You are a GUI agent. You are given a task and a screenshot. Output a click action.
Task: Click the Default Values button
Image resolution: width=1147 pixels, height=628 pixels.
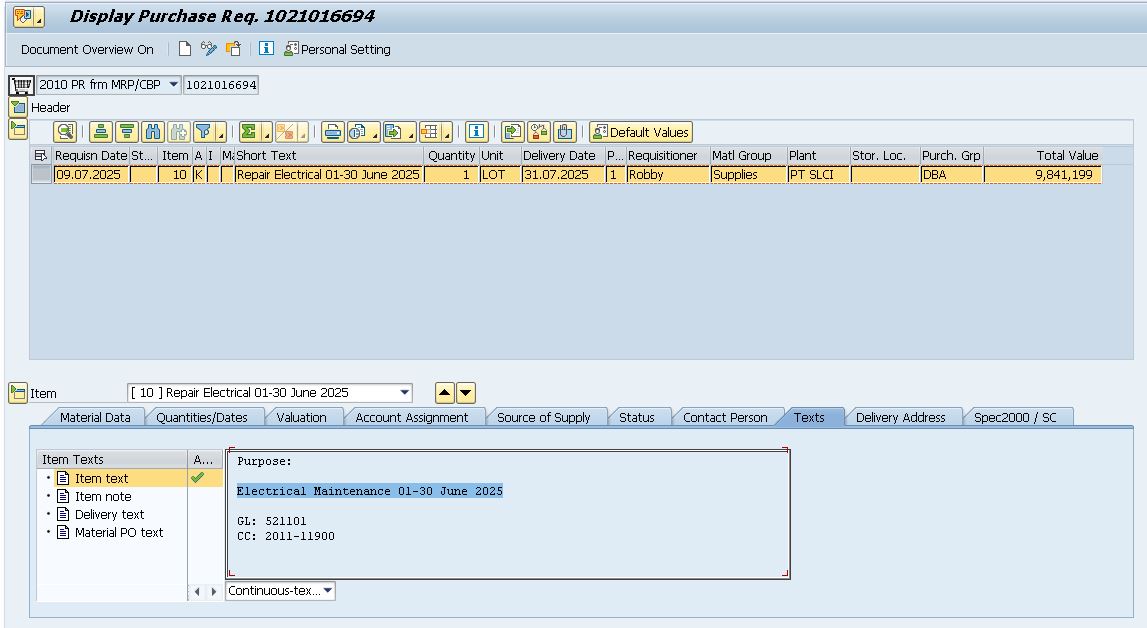point(641,132)
